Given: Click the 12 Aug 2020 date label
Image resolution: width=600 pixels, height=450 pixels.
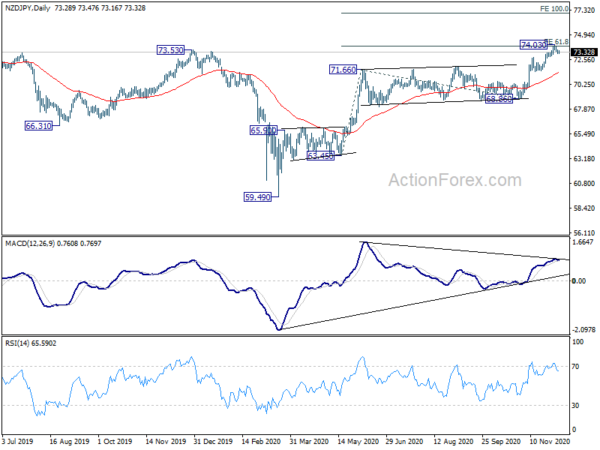Looking at the screenshot, I should 453,441.
